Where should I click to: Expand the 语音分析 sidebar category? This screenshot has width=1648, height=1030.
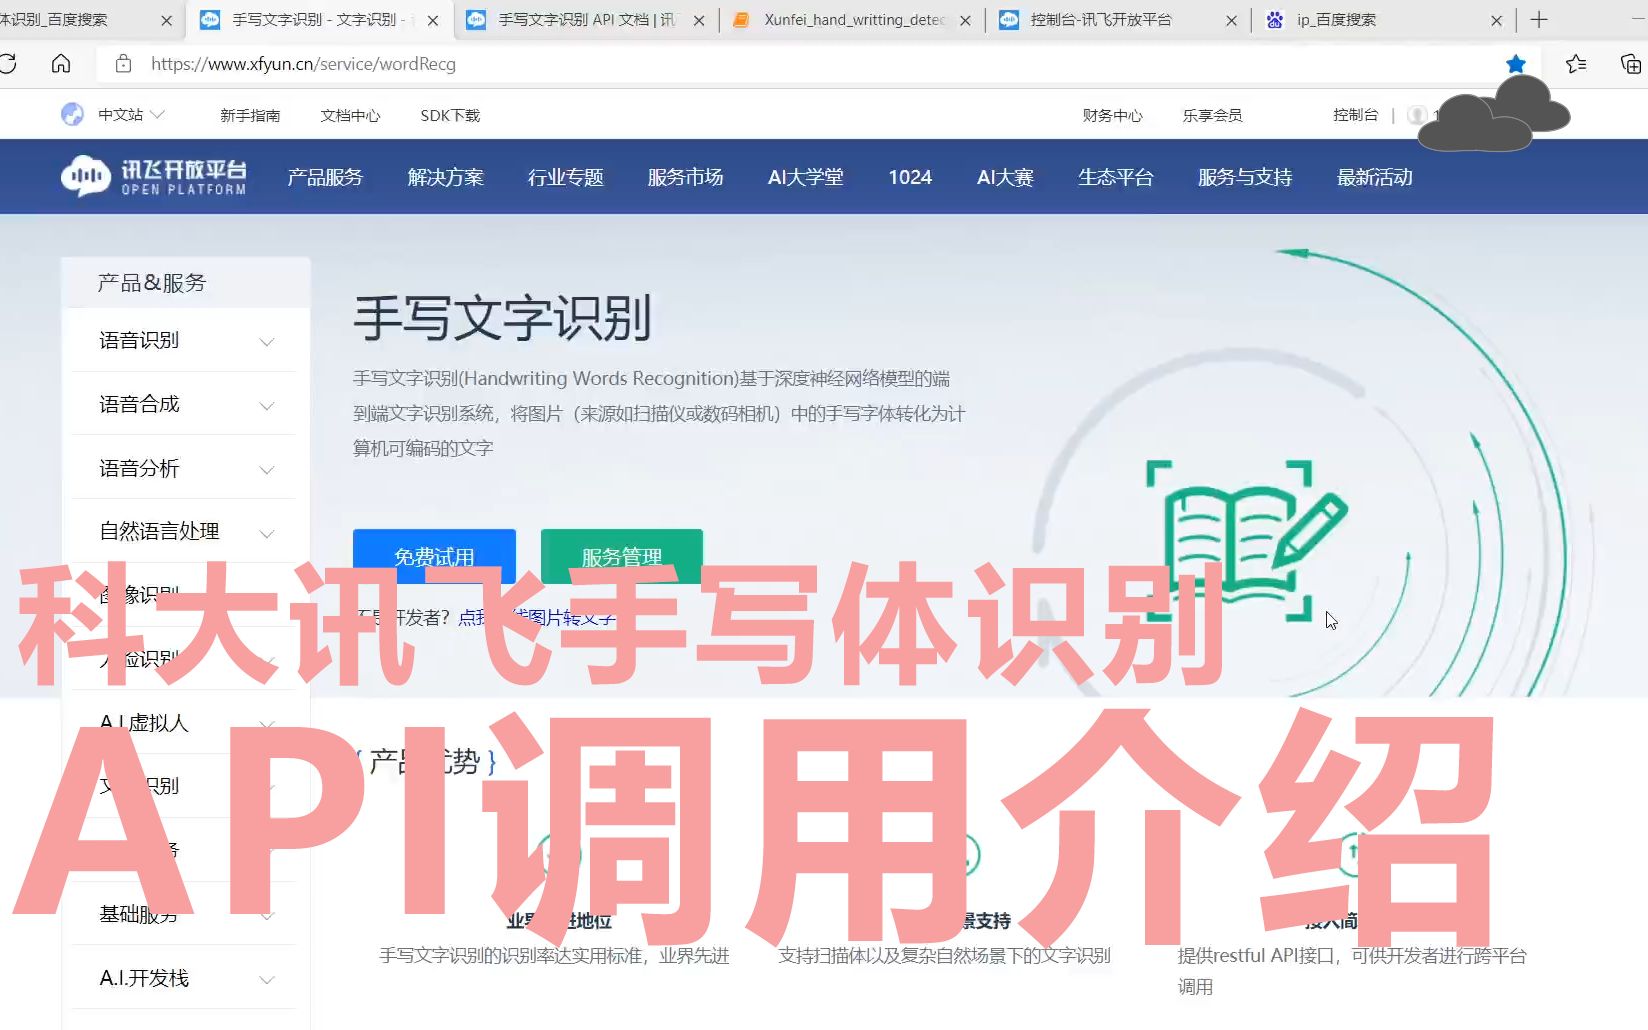[184, 468]
